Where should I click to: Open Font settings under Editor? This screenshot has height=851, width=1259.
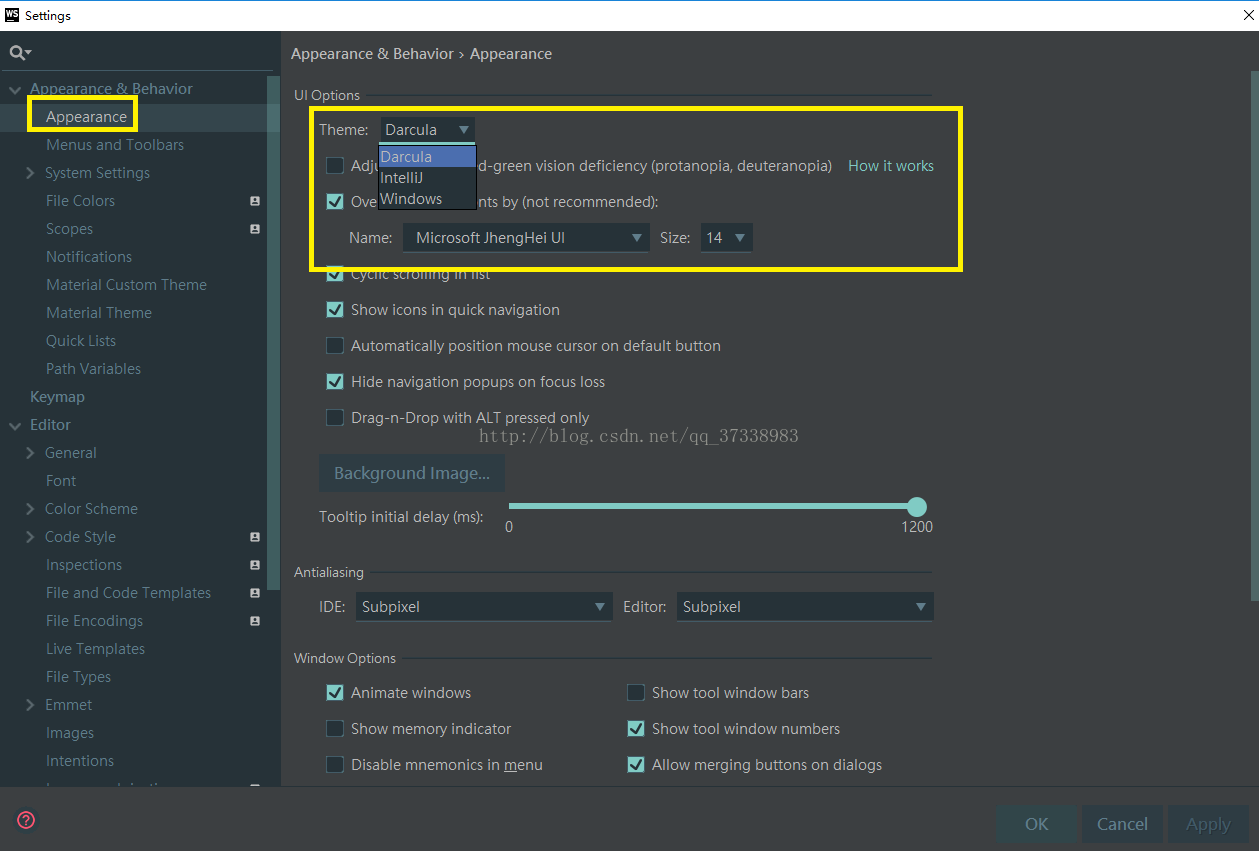(61, 481)
